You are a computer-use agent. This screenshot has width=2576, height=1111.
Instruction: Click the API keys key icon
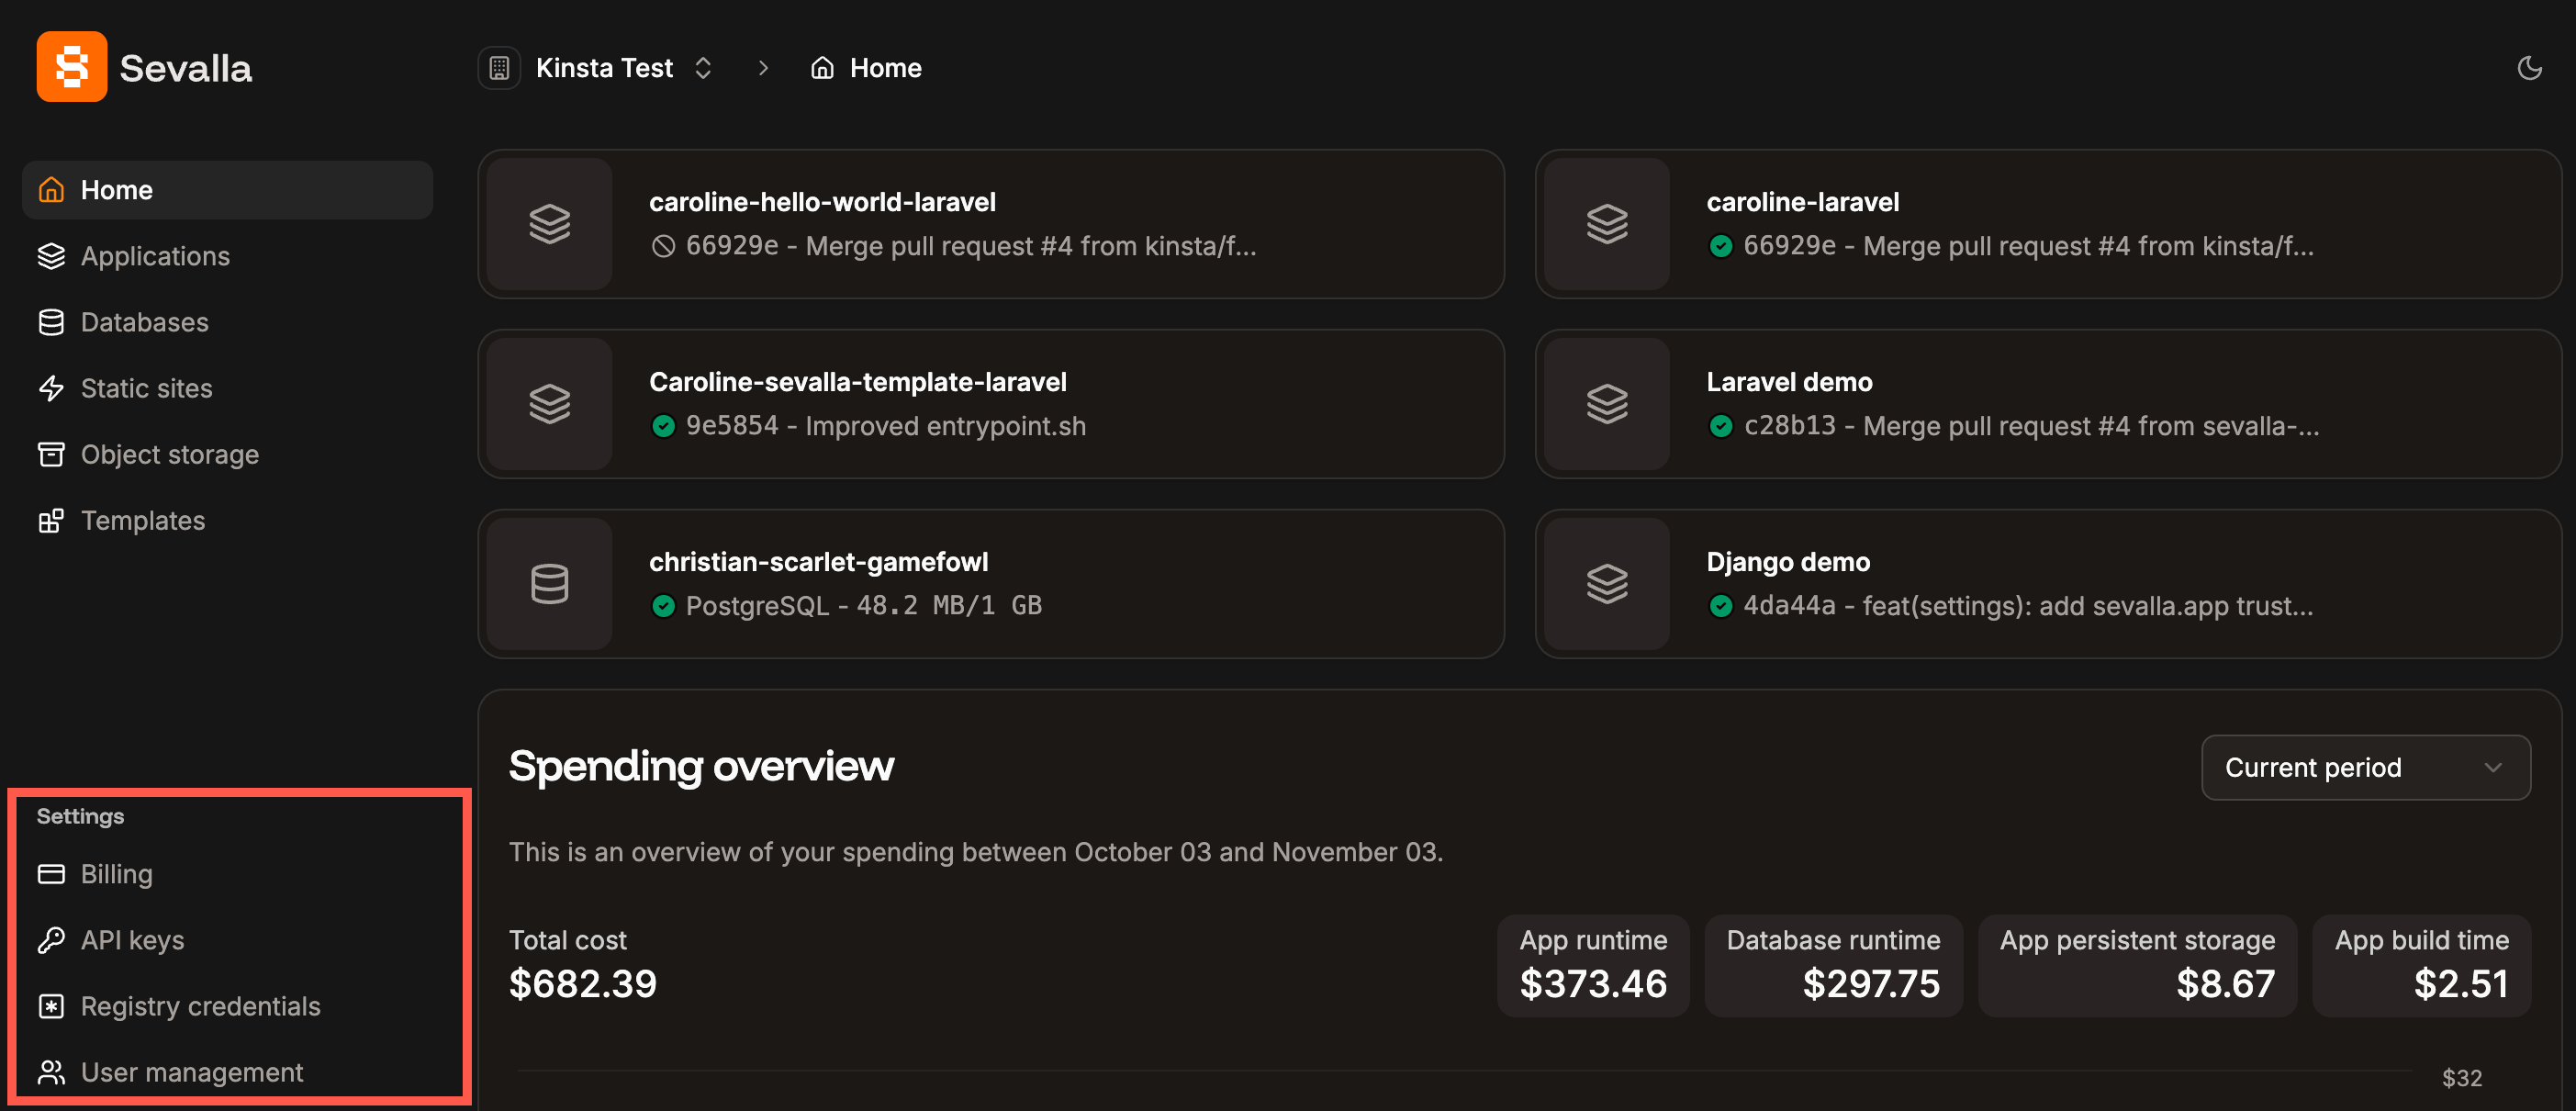[x=51, y=939]
